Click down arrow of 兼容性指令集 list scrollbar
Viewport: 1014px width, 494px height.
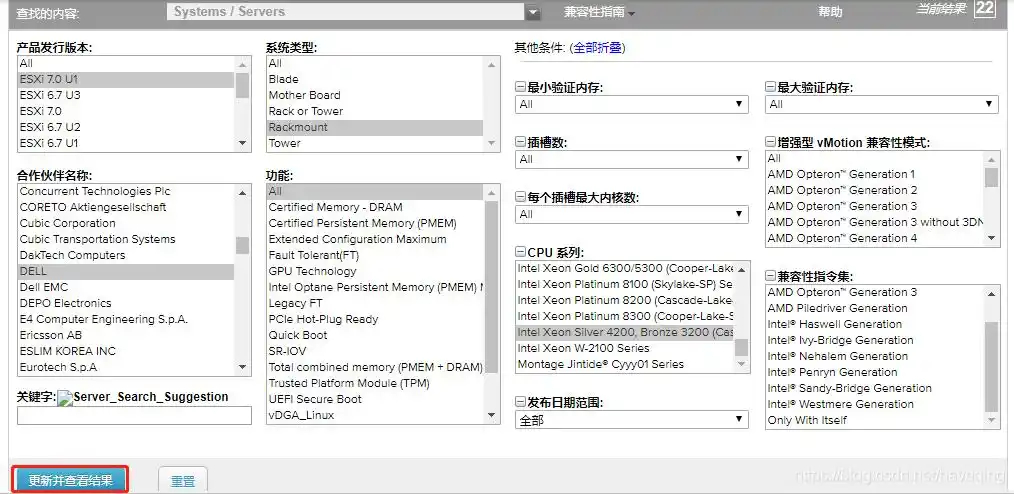coord(991,420)
